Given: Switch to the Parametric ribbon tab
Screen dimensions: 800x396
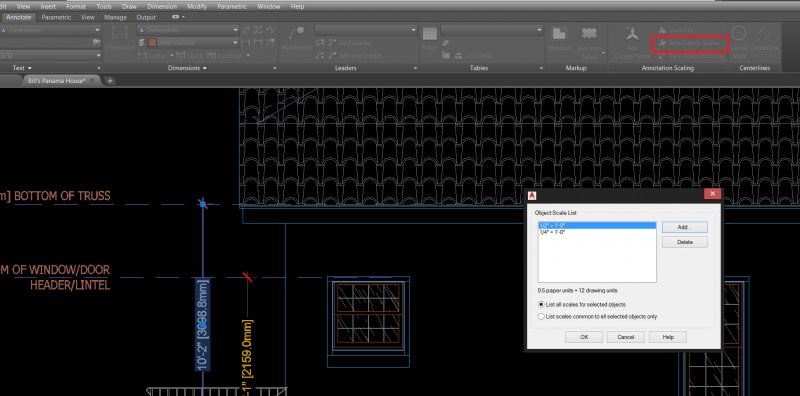Looking at the screenshot, I should click(56, 17).
